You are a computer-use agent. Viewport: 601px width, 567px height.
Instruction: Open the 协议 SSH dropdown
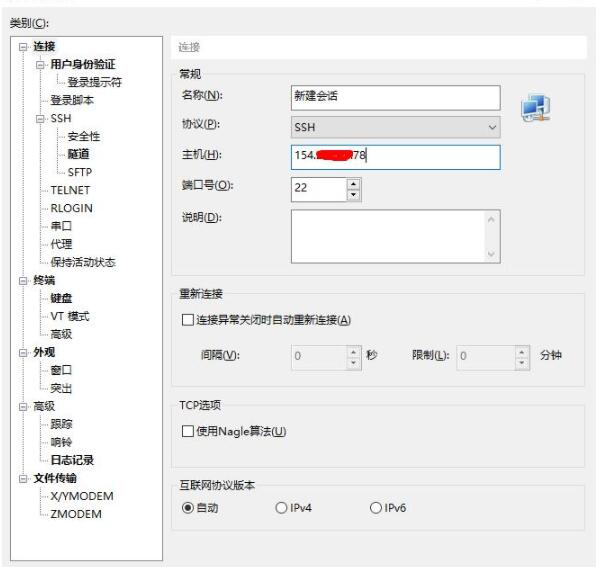click(396, 127)
